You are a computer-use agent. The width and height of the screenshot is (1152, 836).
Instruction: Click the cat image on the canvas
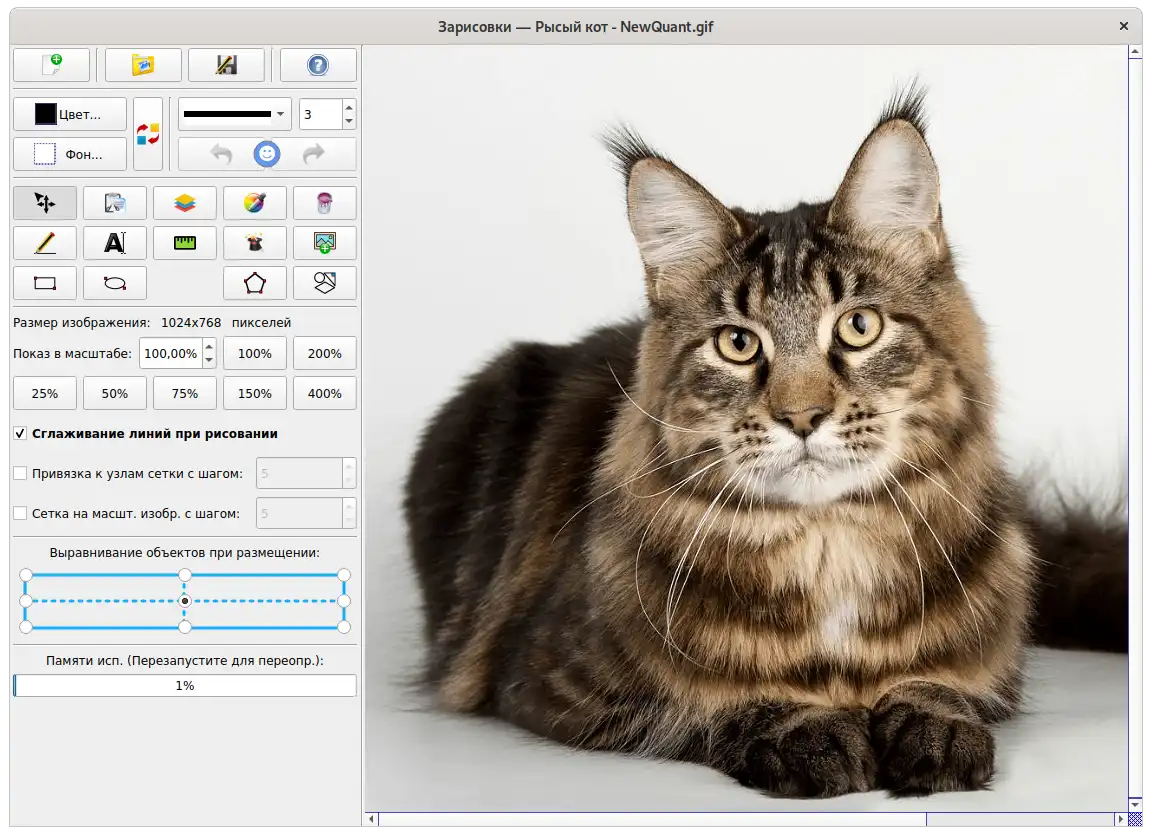(746, 429)
